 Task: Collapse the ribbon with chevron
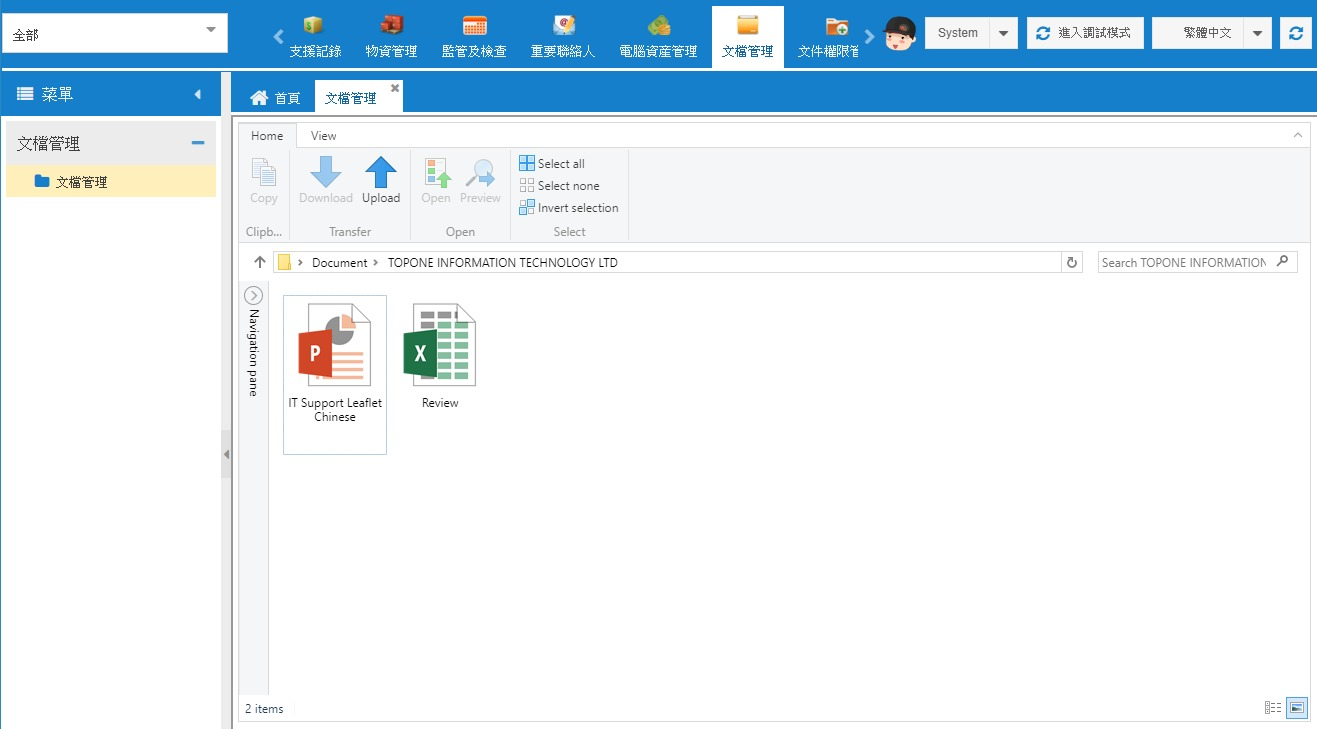(1298, 135)
